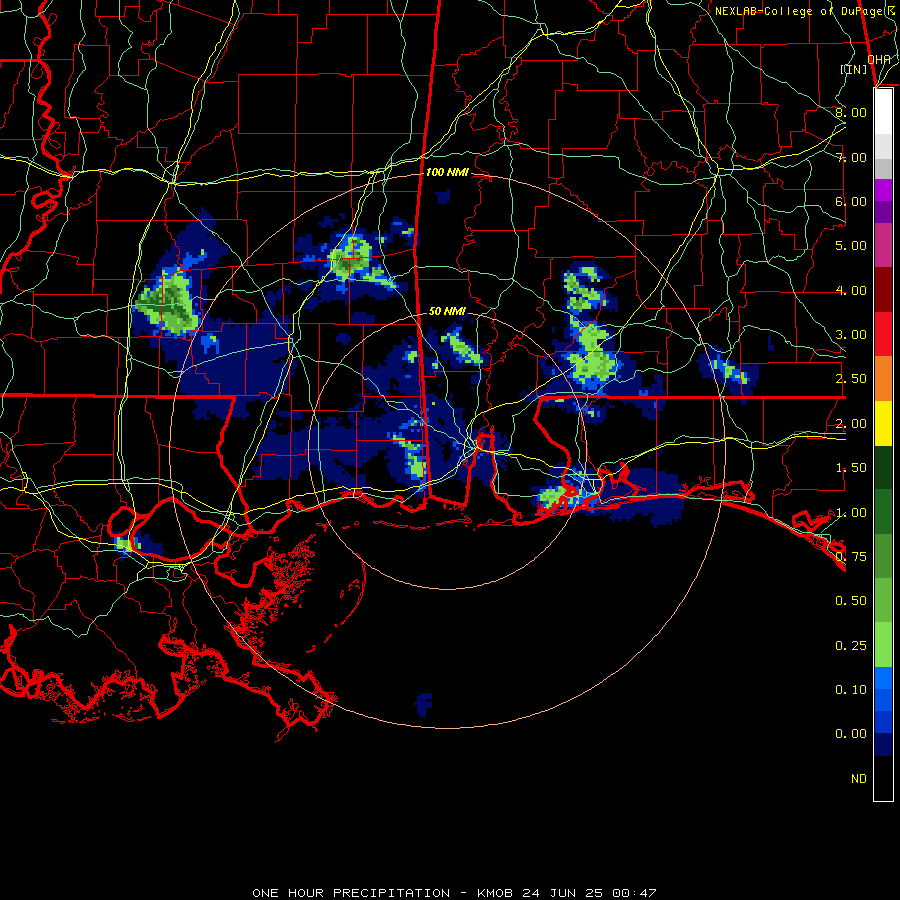Click the 0.10 legend value

[x=851, y=690]
